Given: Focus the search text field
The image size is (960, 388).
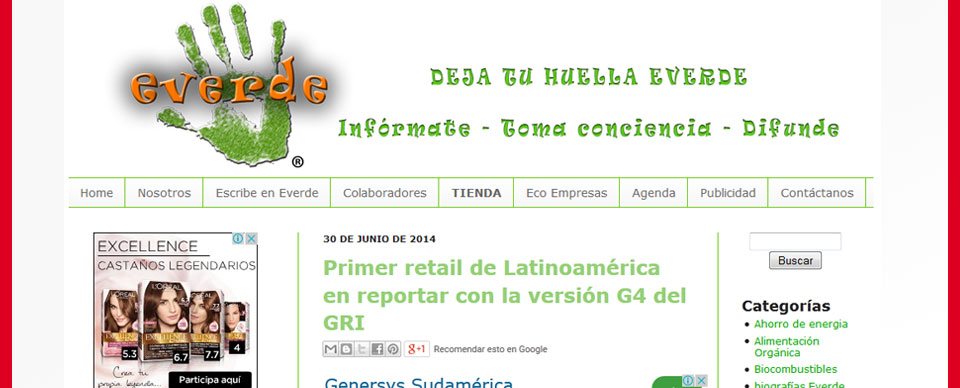Looking at the screenshot, I should pyautogui.click(x=795, y=241).
